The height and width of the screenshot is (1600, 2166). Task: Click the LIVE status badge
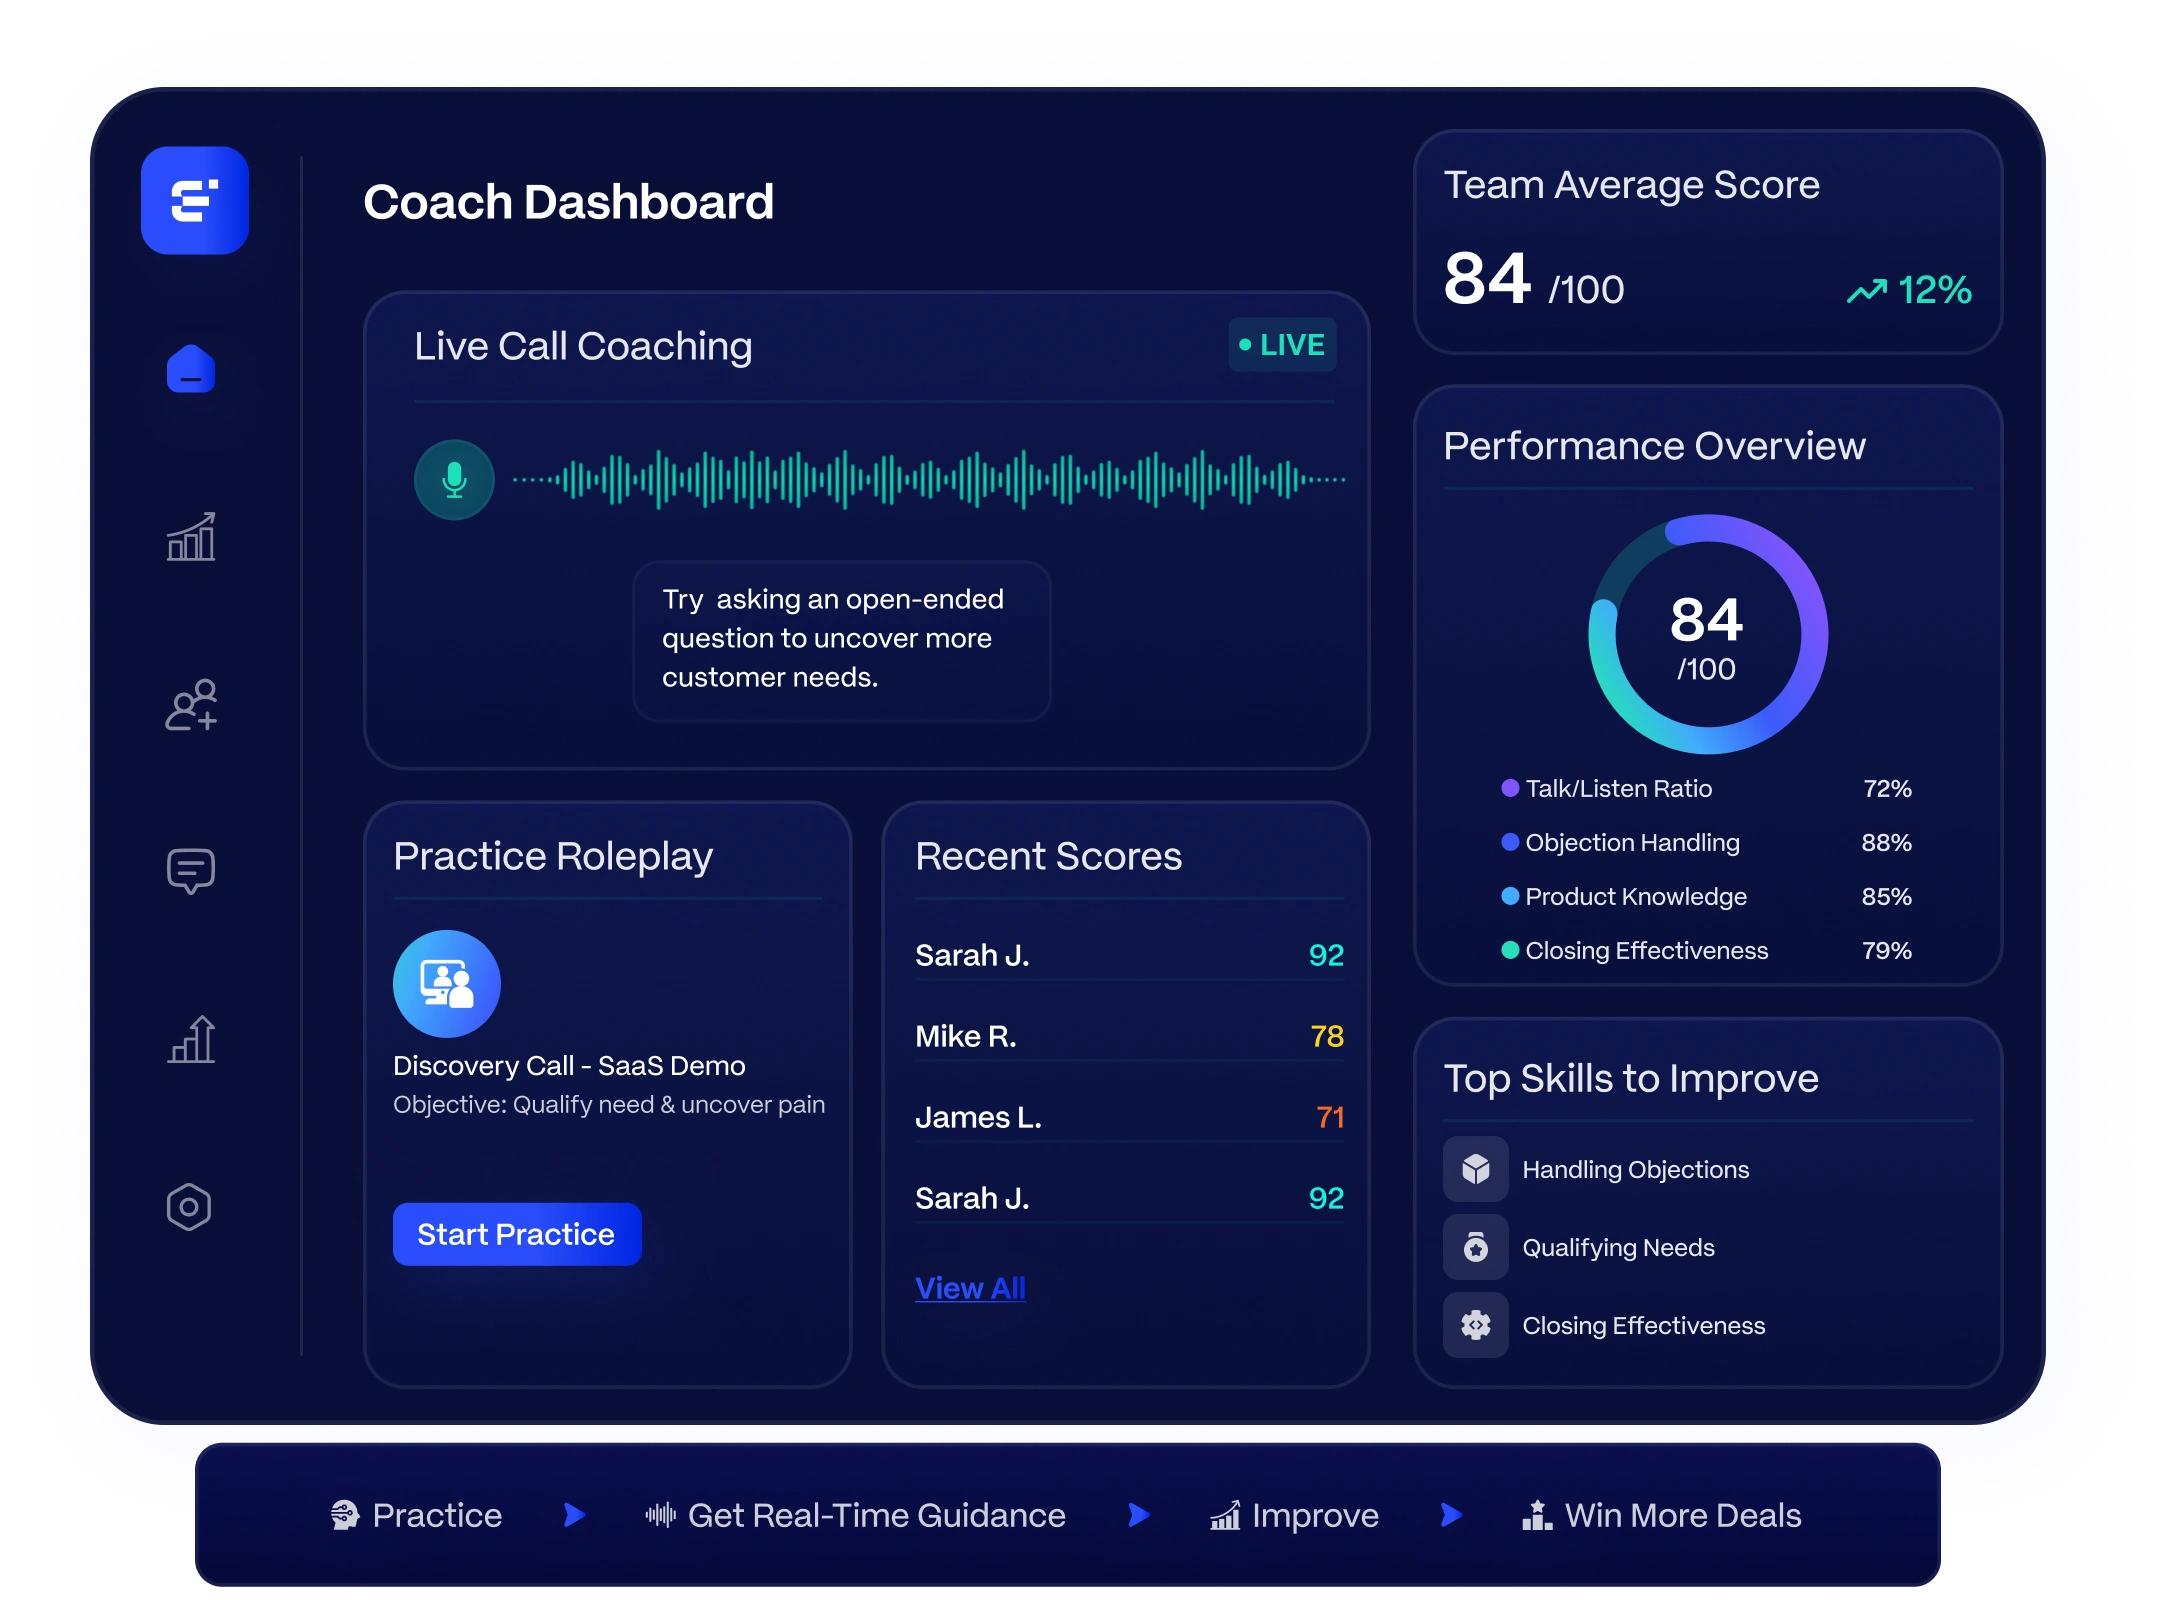point(1282,345)
